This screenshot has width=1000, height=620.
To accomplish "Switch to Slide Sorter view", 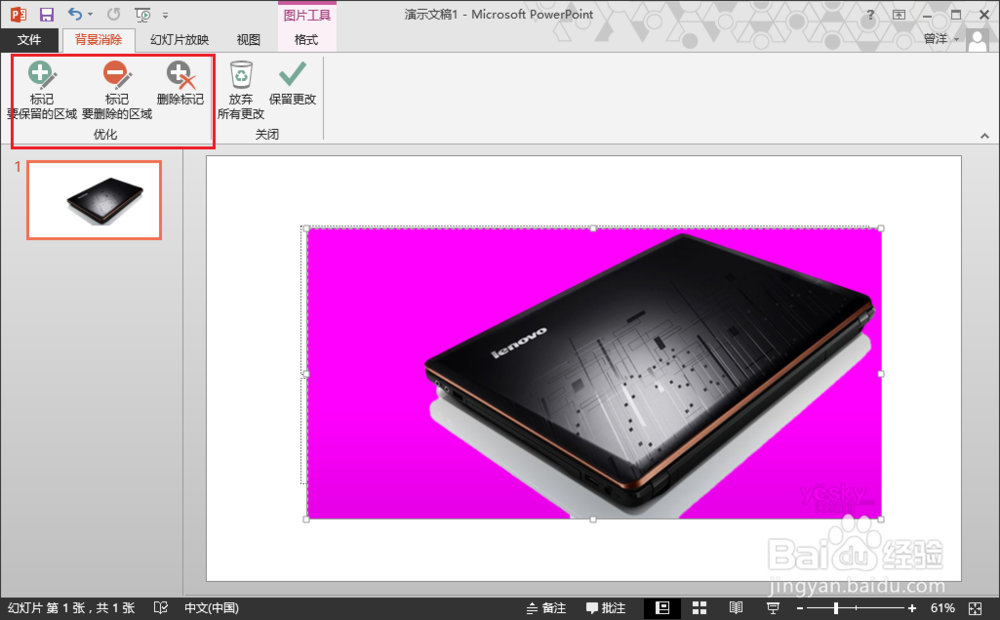I will click(x=700, y=608).
